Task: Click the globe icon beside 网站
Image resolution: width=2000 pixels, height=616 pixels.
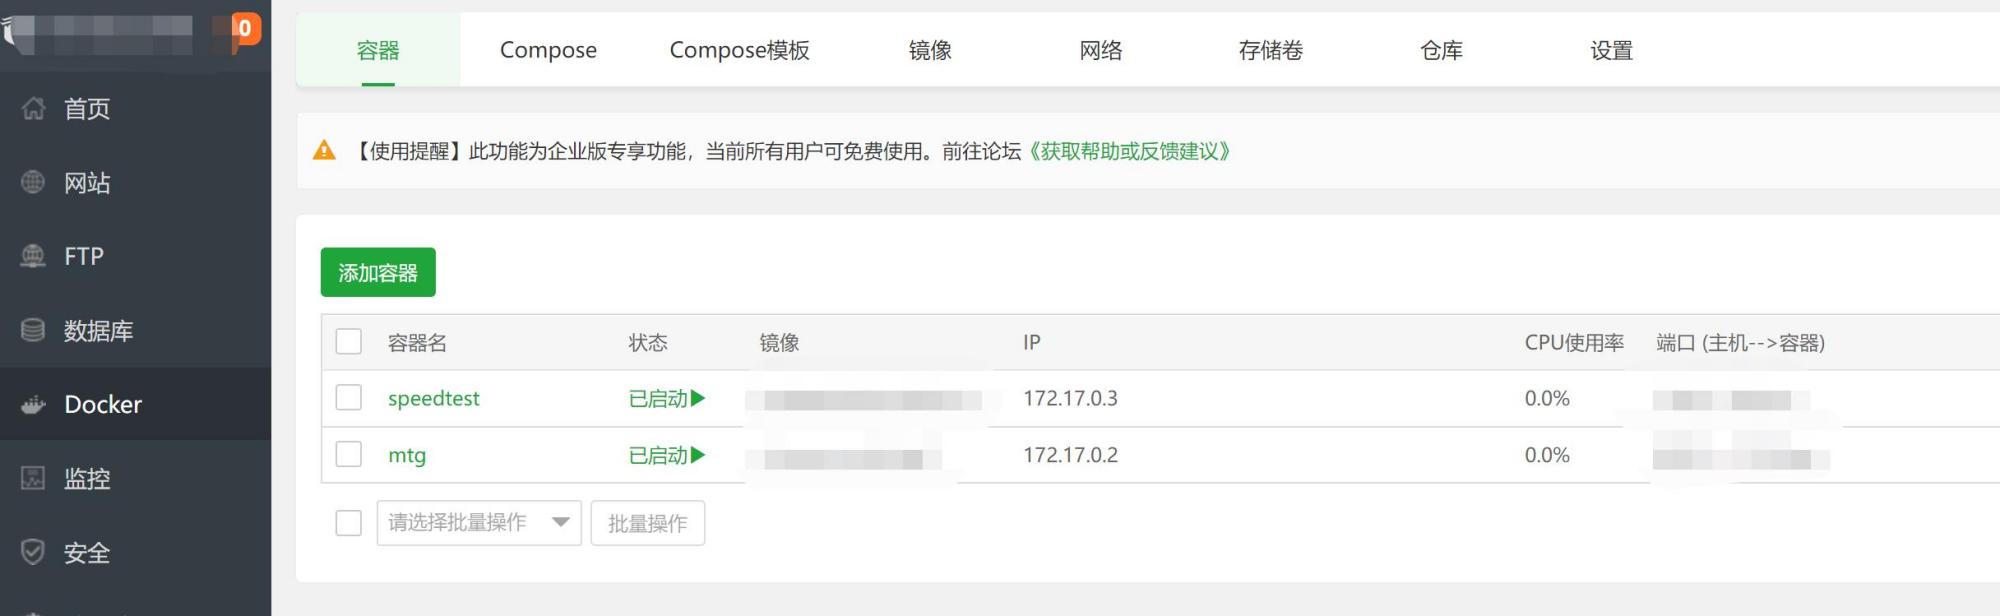Action: tap(34, 182)
